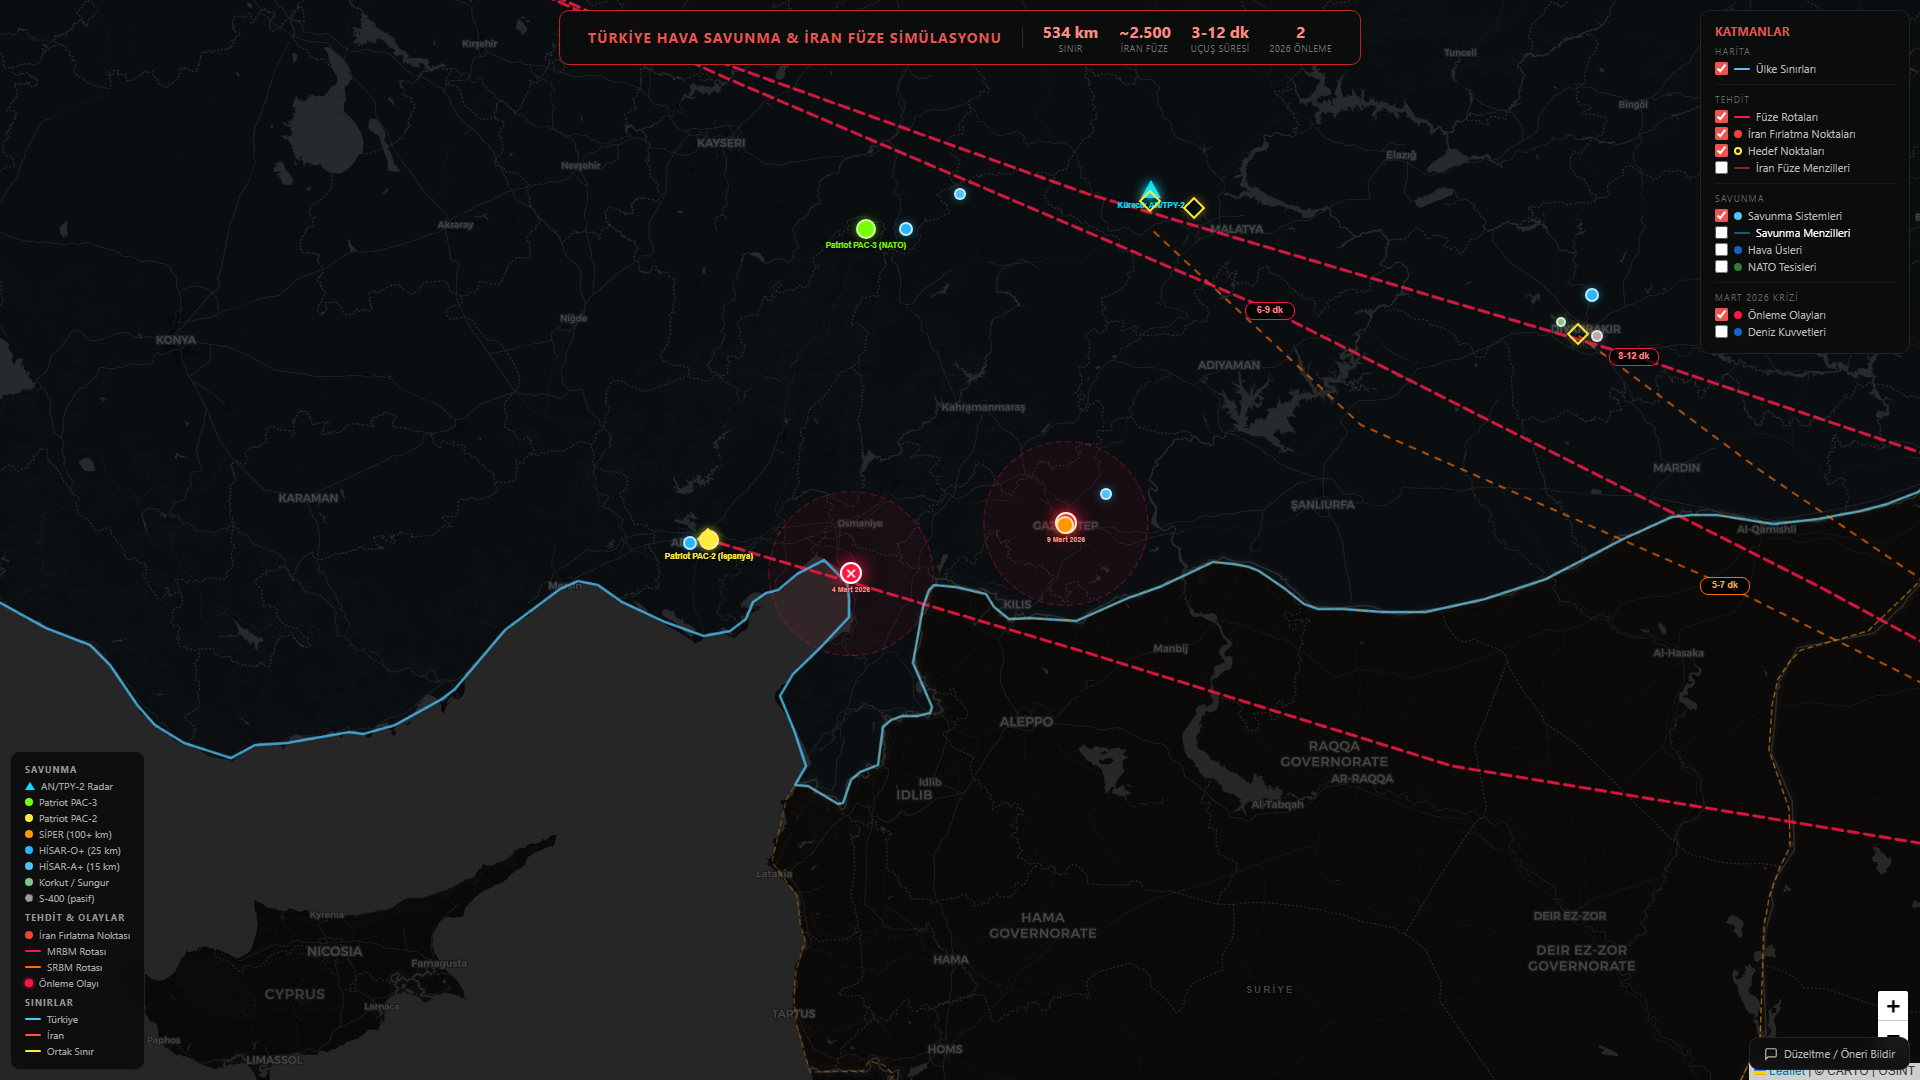Image resolution: width=1920 pixels, height=1080 pixels.
Task: Click the green Patriot PAC-3 (NATO) marker
Action: tap(866, 229)
